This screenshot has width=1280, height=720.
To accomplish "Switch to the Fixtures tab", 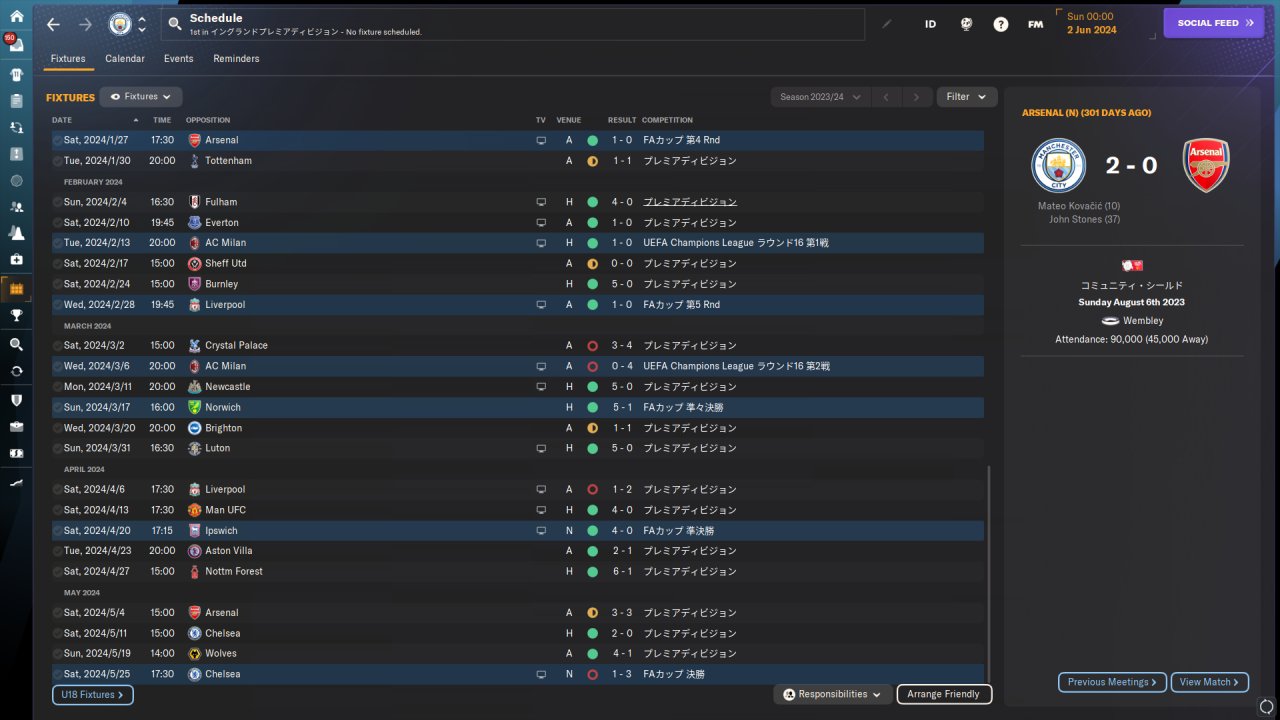I will [68, 59].
